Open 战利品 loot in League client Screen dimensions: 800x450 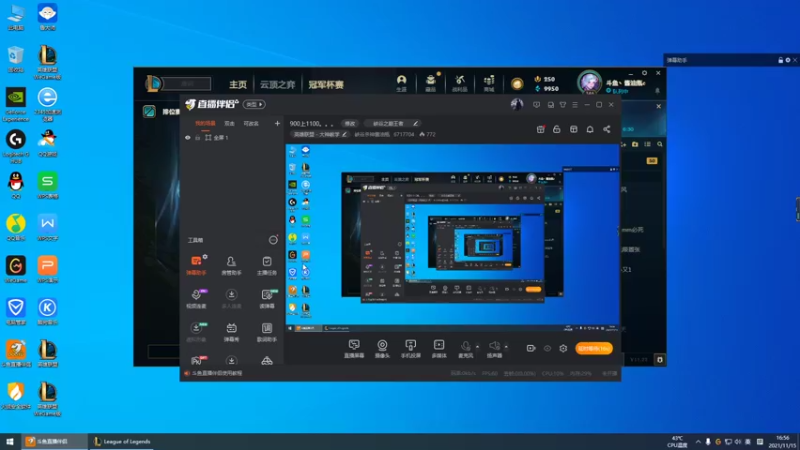coord(460,83)
